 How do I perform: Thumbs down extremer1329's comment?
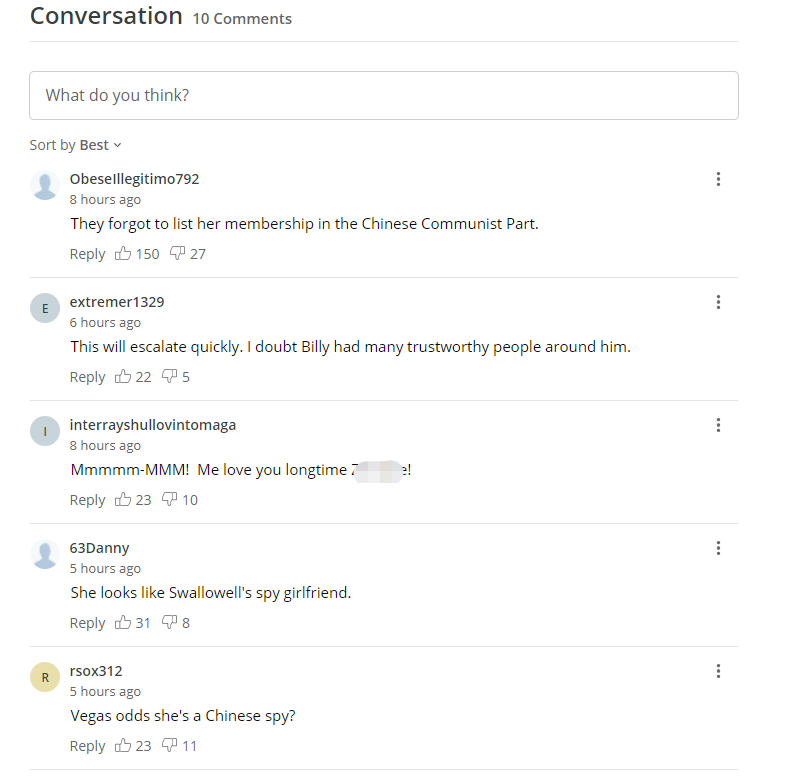click(169, 376)
